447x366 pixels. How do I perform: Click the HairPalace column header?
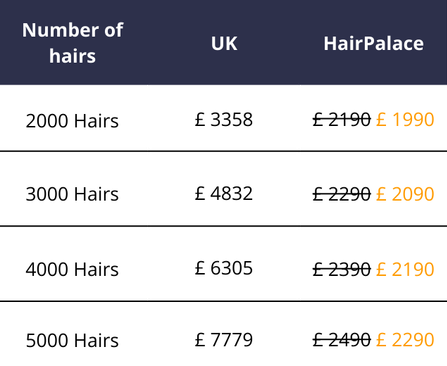[374, 43]
